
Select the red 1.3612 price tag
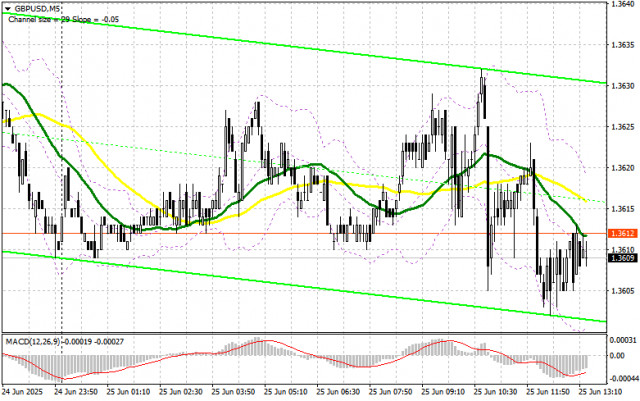coord(622,234)
